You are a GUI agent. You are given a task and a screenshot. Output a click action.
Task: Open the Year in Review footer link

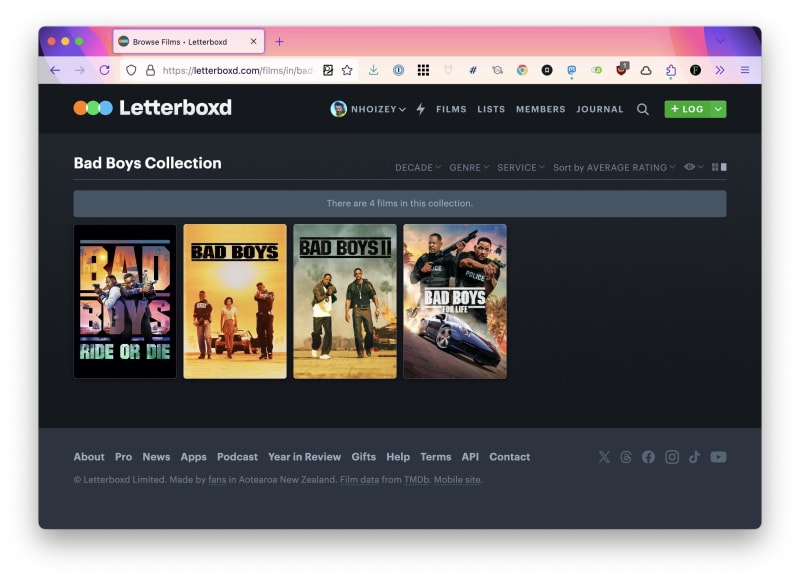[x=305, y=457]
